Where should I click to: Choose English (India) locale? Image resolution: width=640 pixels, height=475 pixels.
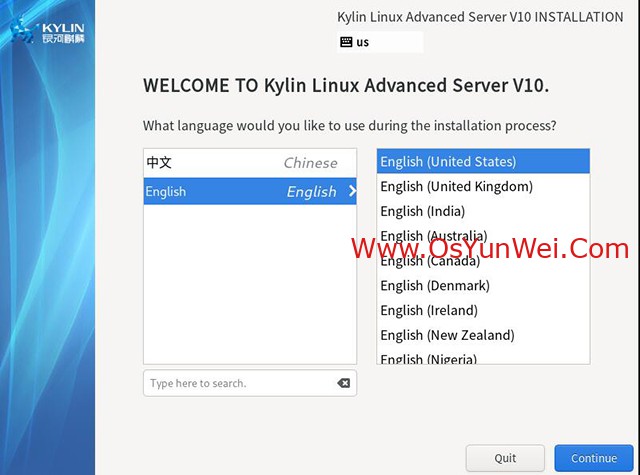tap(483, 211)
